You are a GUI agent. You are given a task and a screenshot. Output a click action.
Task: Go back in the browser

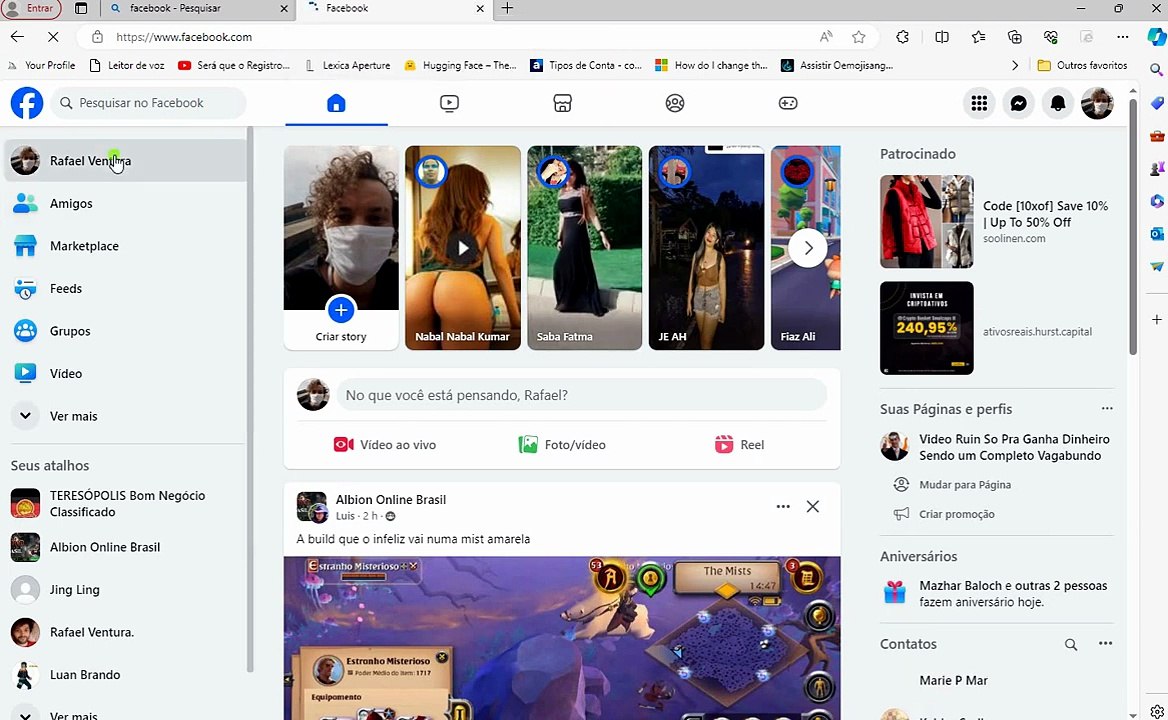(x=17, y=36)
